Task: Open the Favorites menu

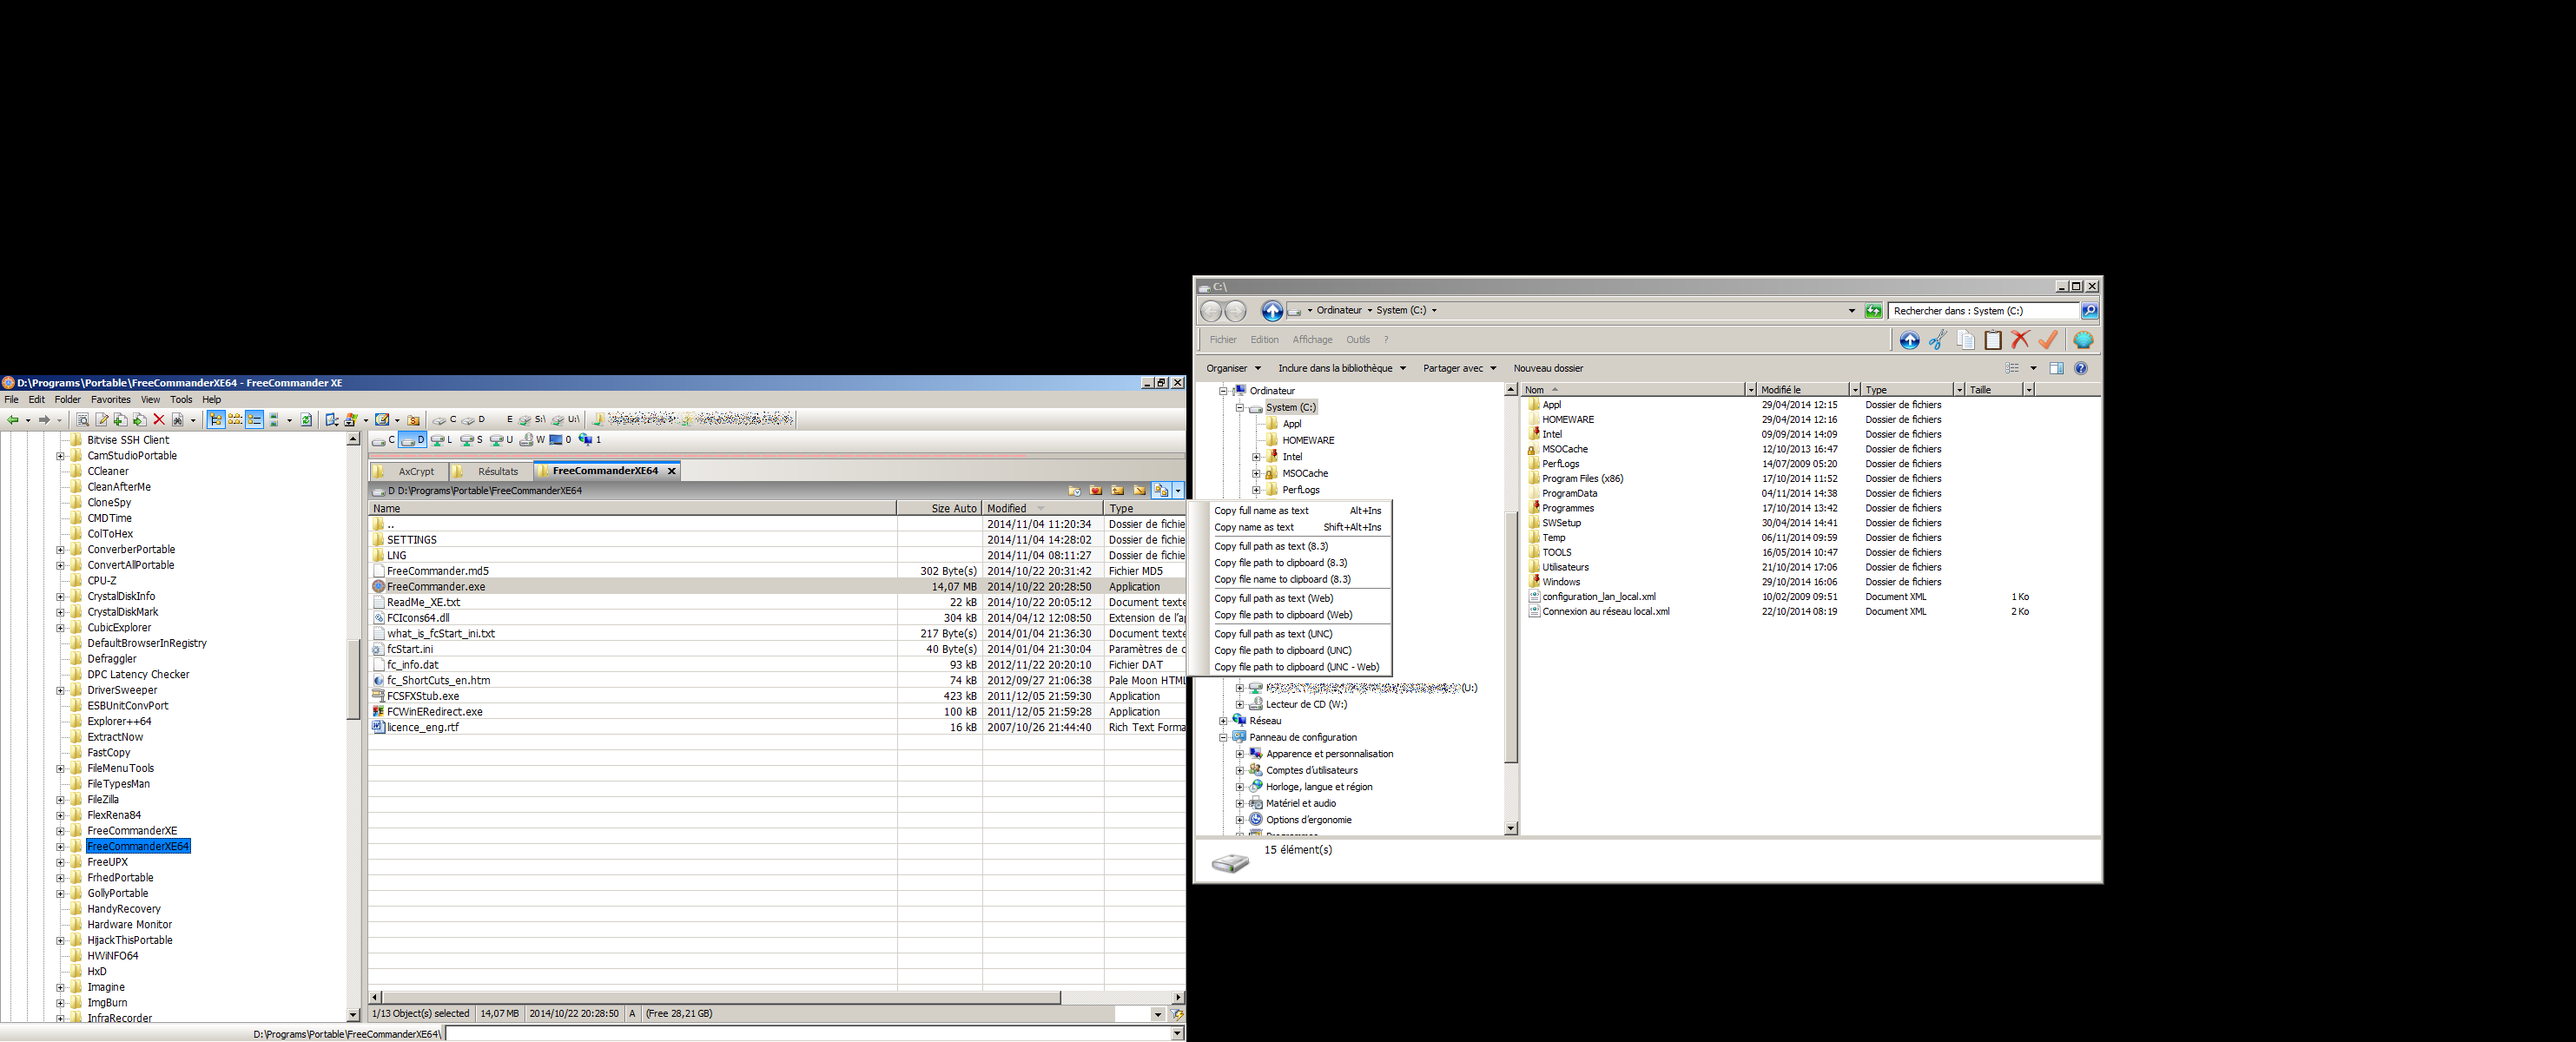Action: tap(111, 400)
